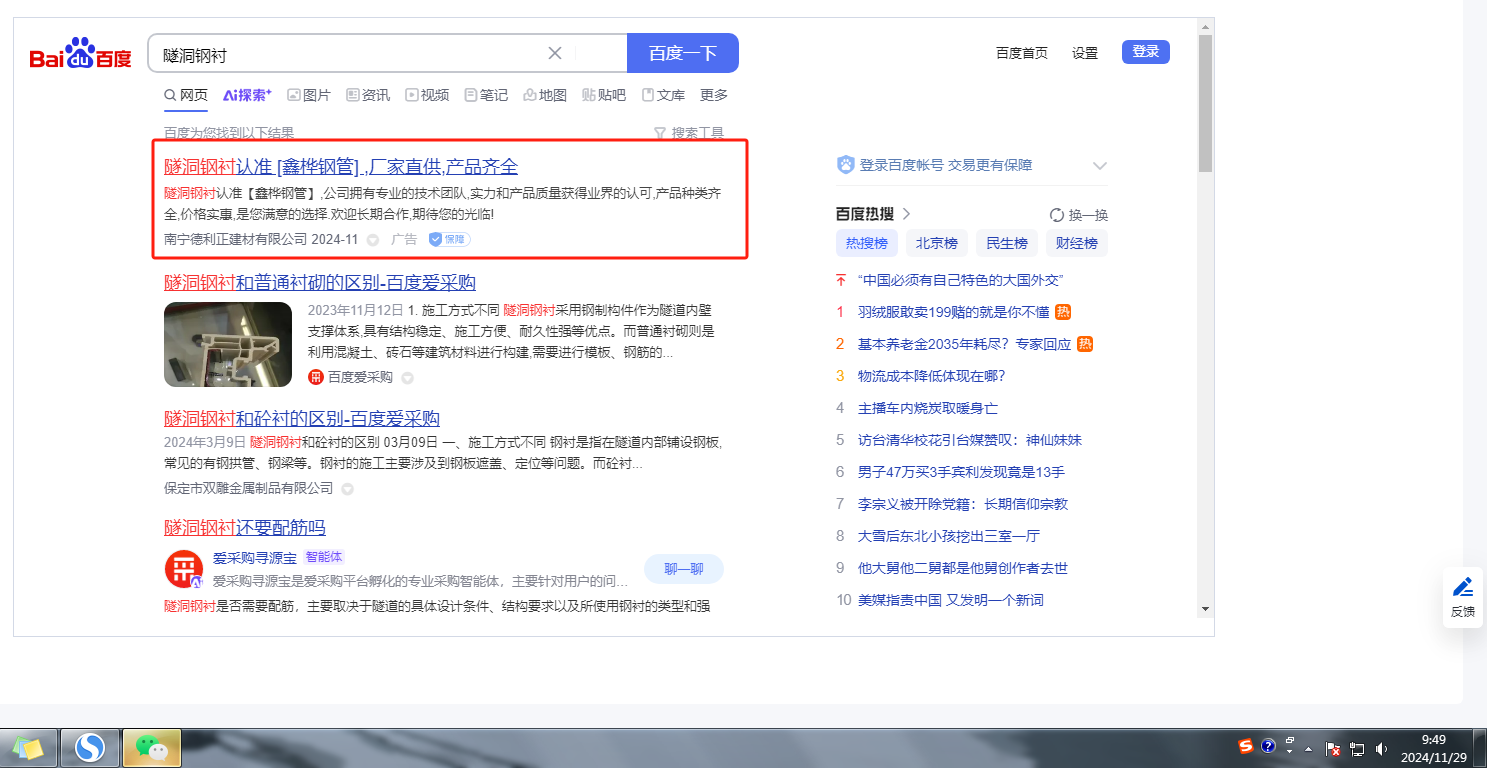This screenshot has height=768, width=1487.
Task: Click the Sogou browser taskbar icon
Action: point(90,747)
